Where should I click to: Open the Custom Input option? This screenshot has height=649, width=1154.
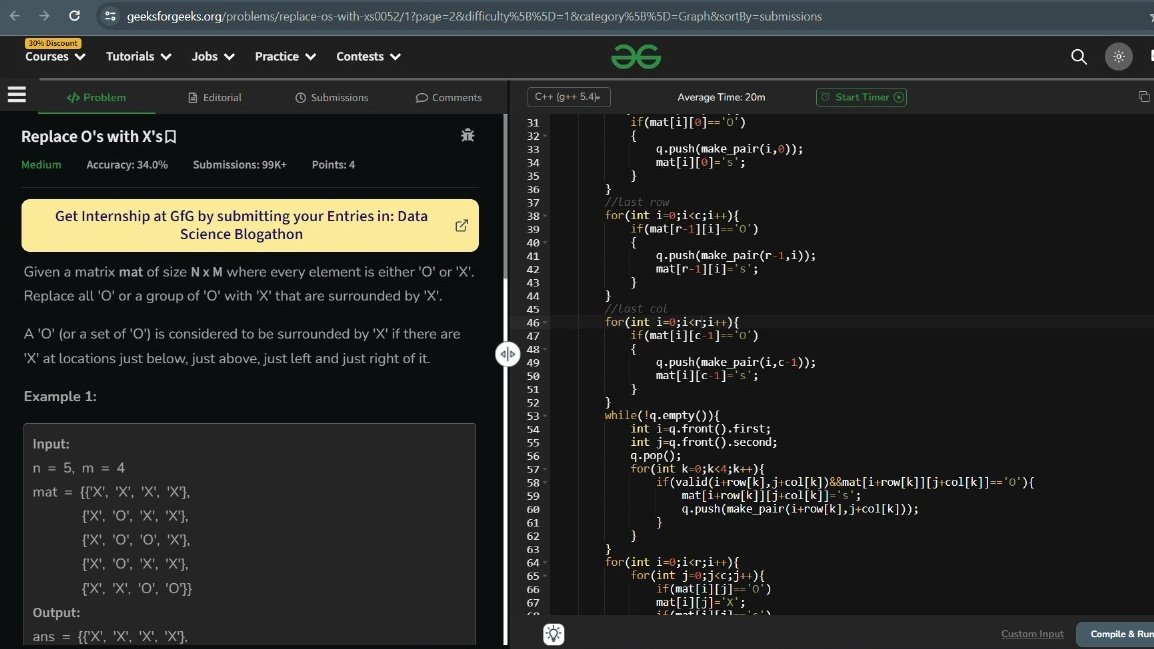1031,633
